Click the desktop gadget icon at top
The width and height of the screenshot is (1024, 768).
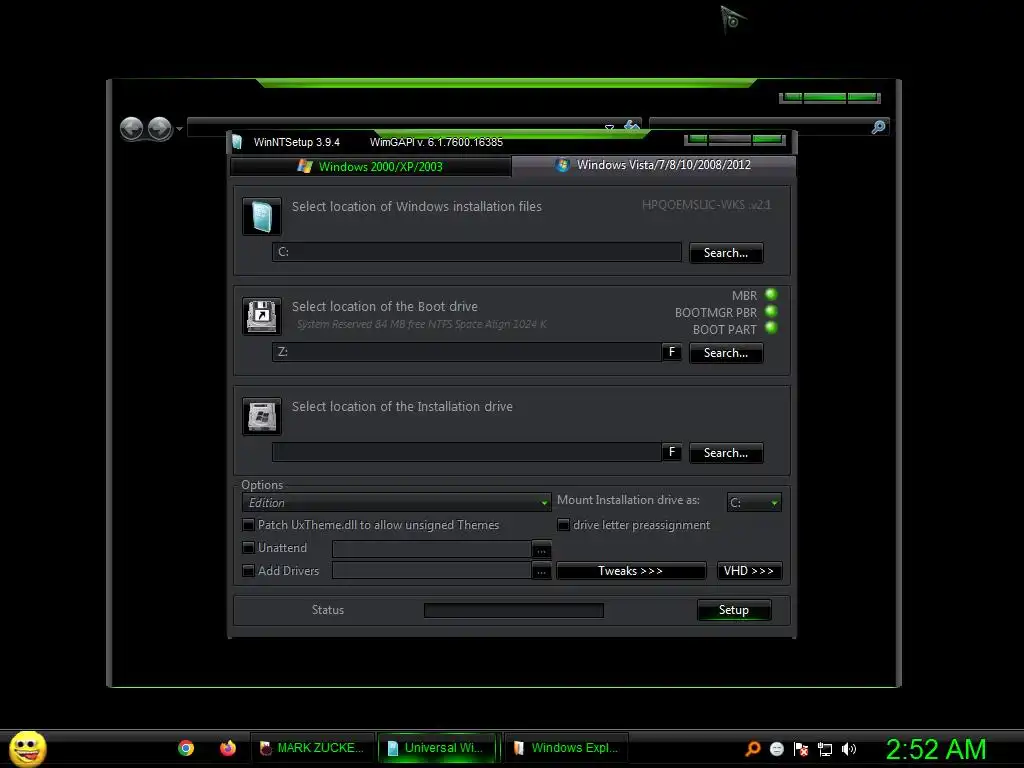pos(733,20)
